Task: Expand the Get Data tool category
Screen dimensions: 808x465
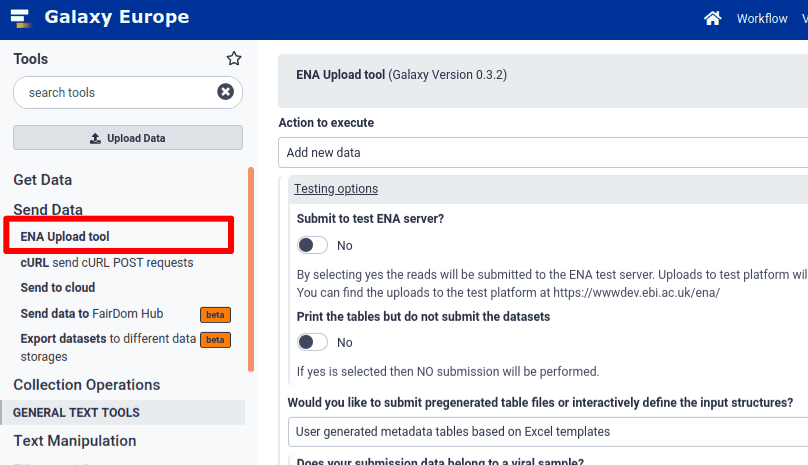Action: 43,180
